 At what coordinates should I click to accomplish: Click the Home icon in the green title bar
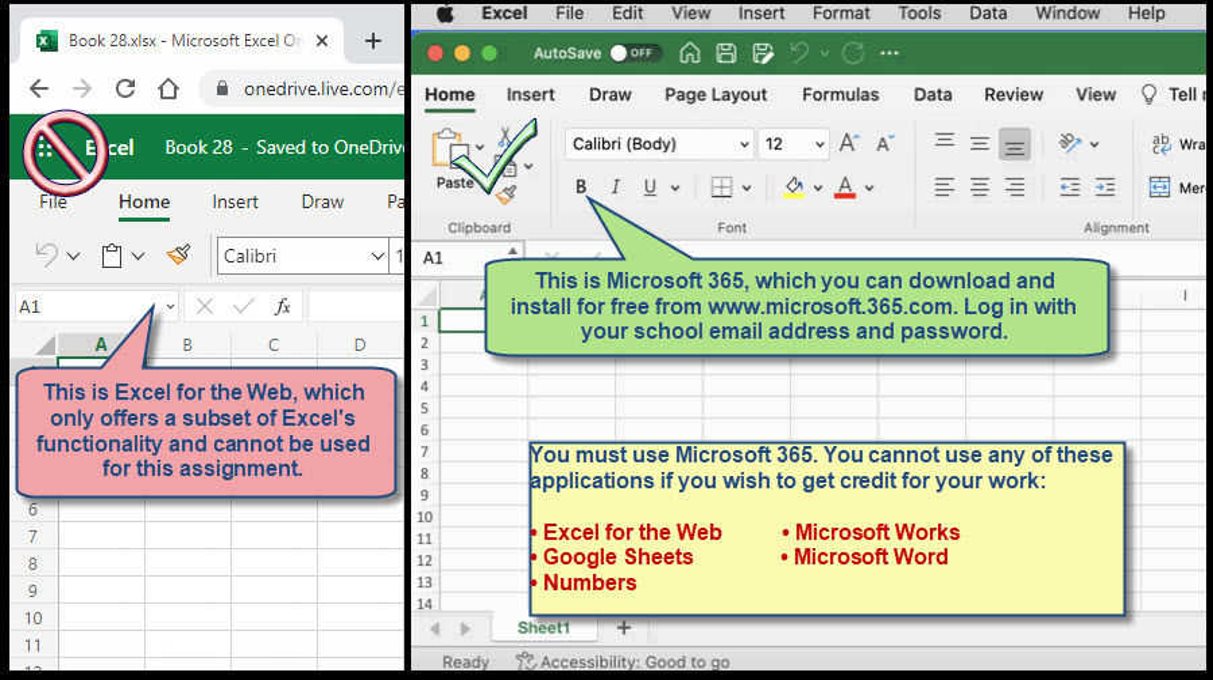click(x=690, y=53)
